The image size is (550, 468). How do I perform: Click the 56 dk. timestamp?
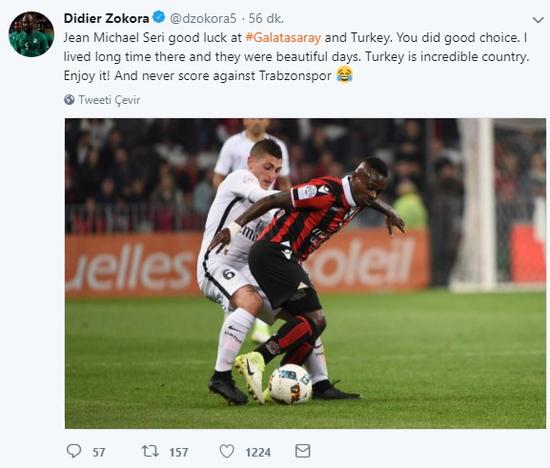(266, 18)
